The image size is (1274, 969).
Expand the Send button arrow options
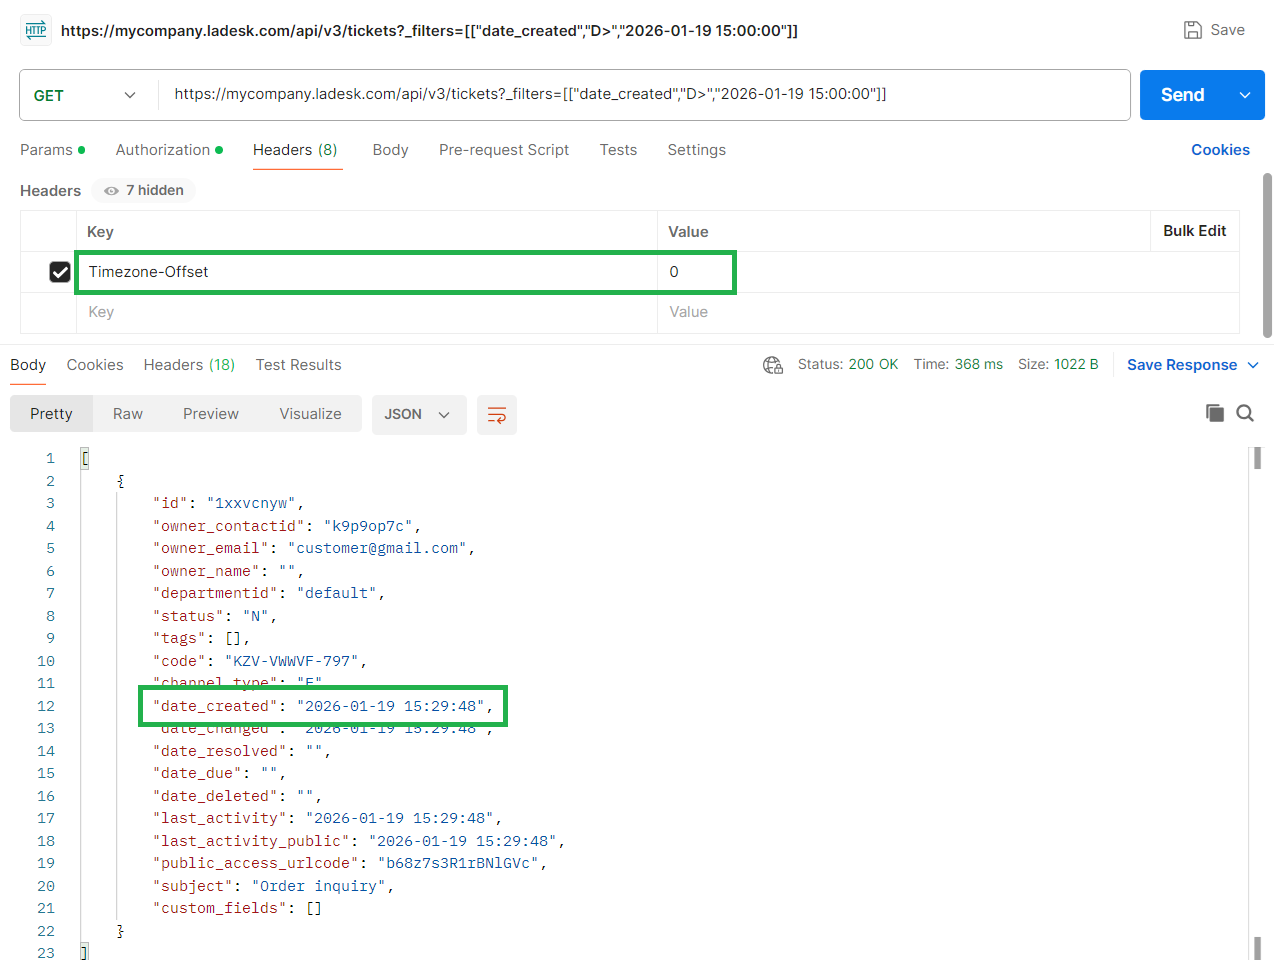(x=1245, y=95)
